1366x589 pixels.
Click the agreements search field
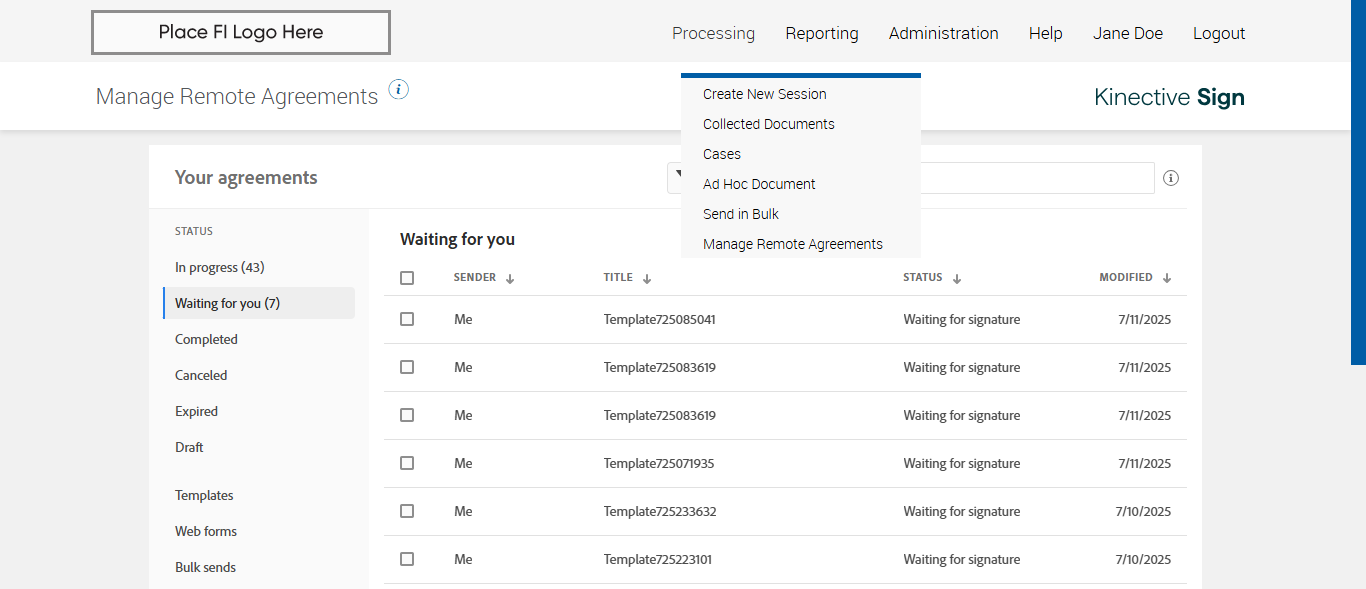[x=1036, y=178]
